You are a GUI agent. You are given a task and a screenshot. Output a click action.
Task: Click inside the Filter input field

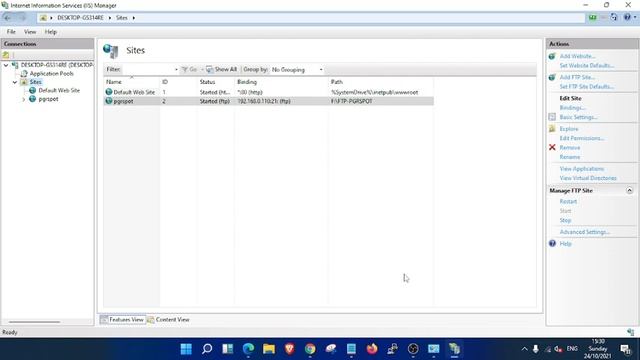coord(148,70)
